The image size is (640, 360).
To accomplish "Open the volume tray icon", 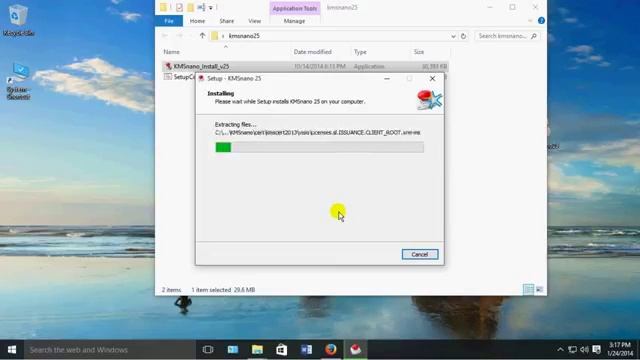I will tap(584, 350).
